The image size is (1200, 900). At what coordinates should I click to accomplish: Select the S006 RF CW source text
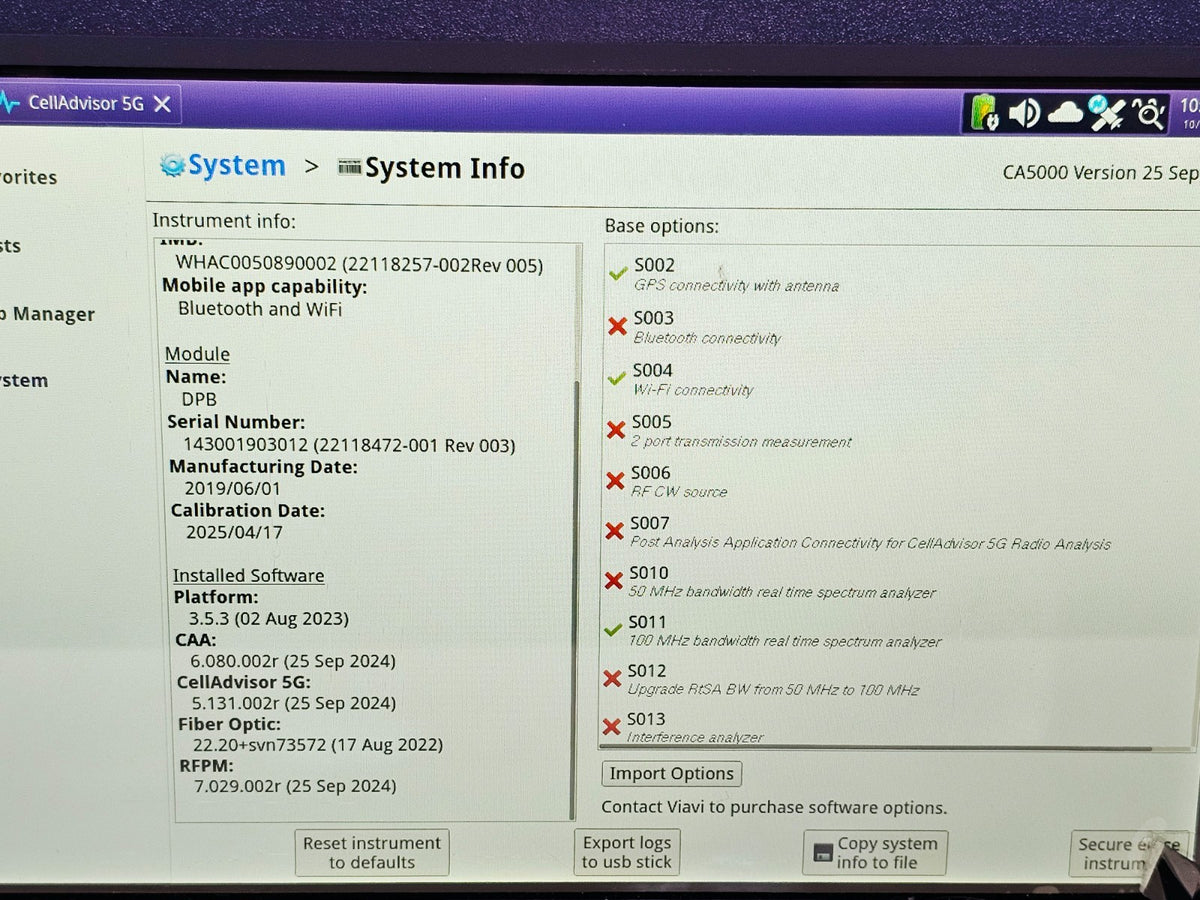pyautogui.click(x=679, y=481)
